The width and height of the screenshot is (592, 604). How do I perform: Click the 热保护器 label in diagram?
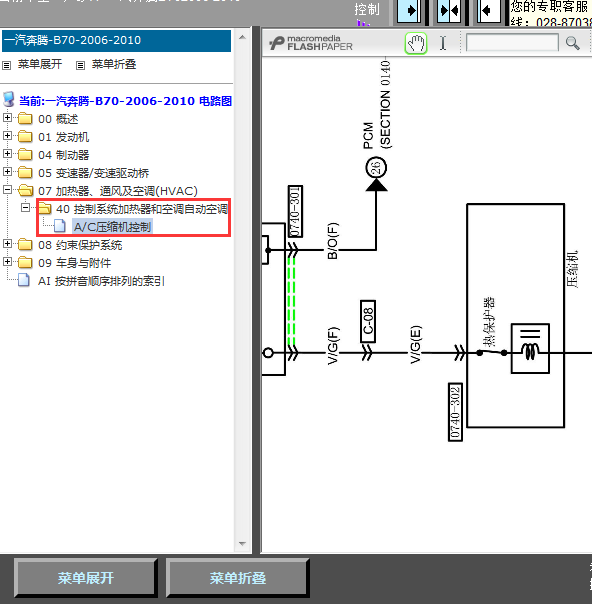coord(488,321)
